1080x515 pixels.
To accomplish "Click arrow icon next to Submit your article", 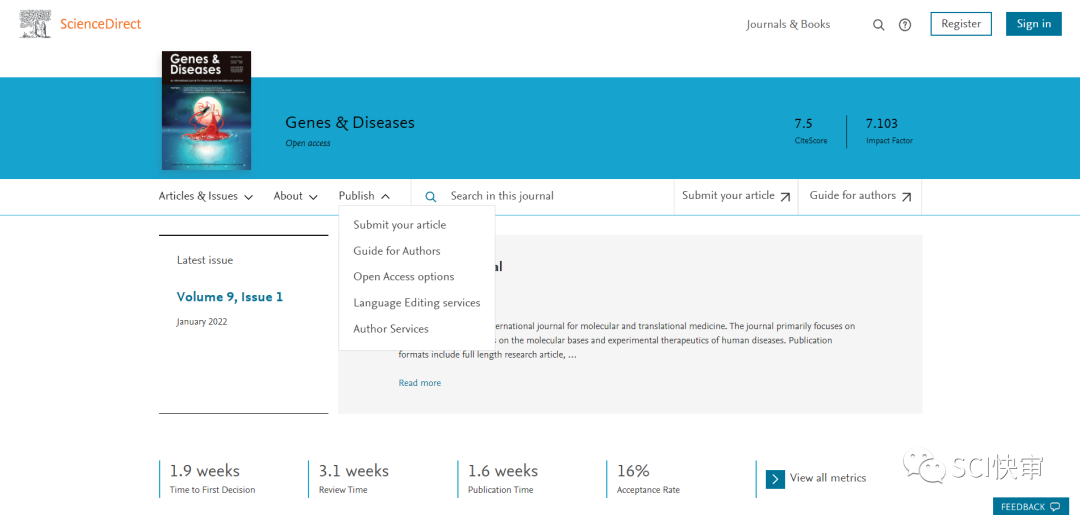I will [785, 197].
